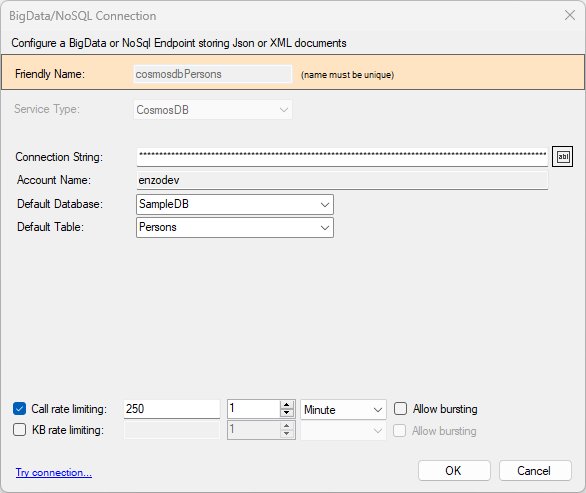Enable KB rate limiting checkbox
The image size is (586, 493).
pos(19,430)
